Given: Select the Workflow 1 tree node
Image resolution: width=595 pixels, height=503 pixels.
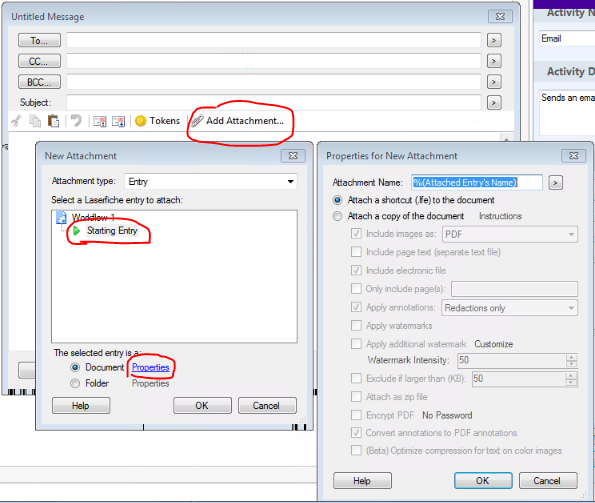Looking at the screenshot, I should (93, 218).
